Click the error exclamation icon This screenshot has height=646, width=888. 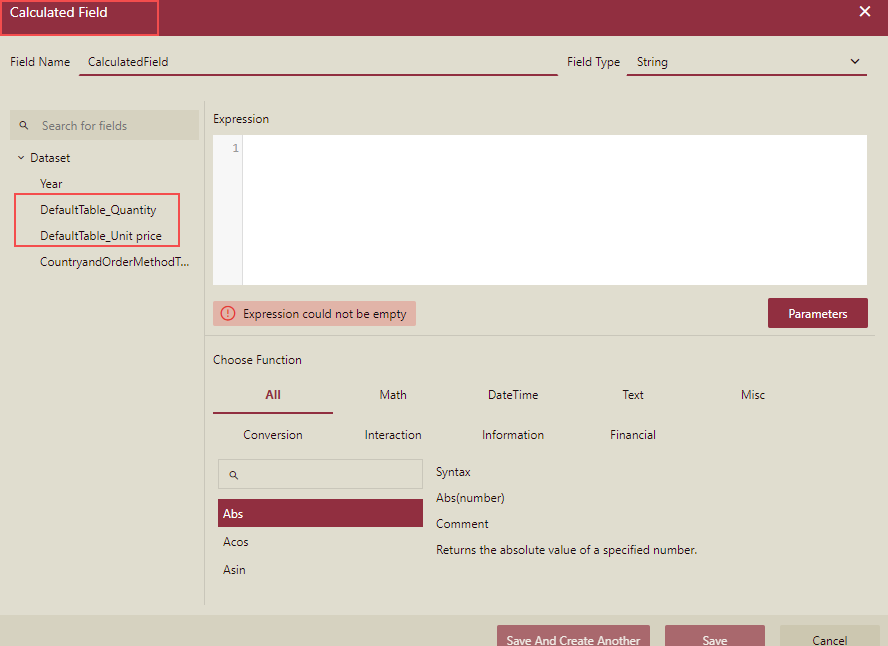tap(228, 313)
